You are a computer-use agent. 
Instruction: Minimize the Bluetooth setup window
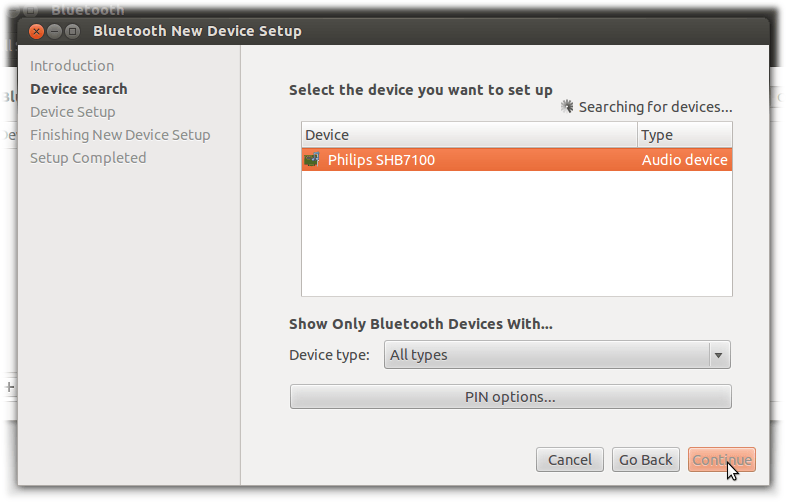tap(54, 31)
